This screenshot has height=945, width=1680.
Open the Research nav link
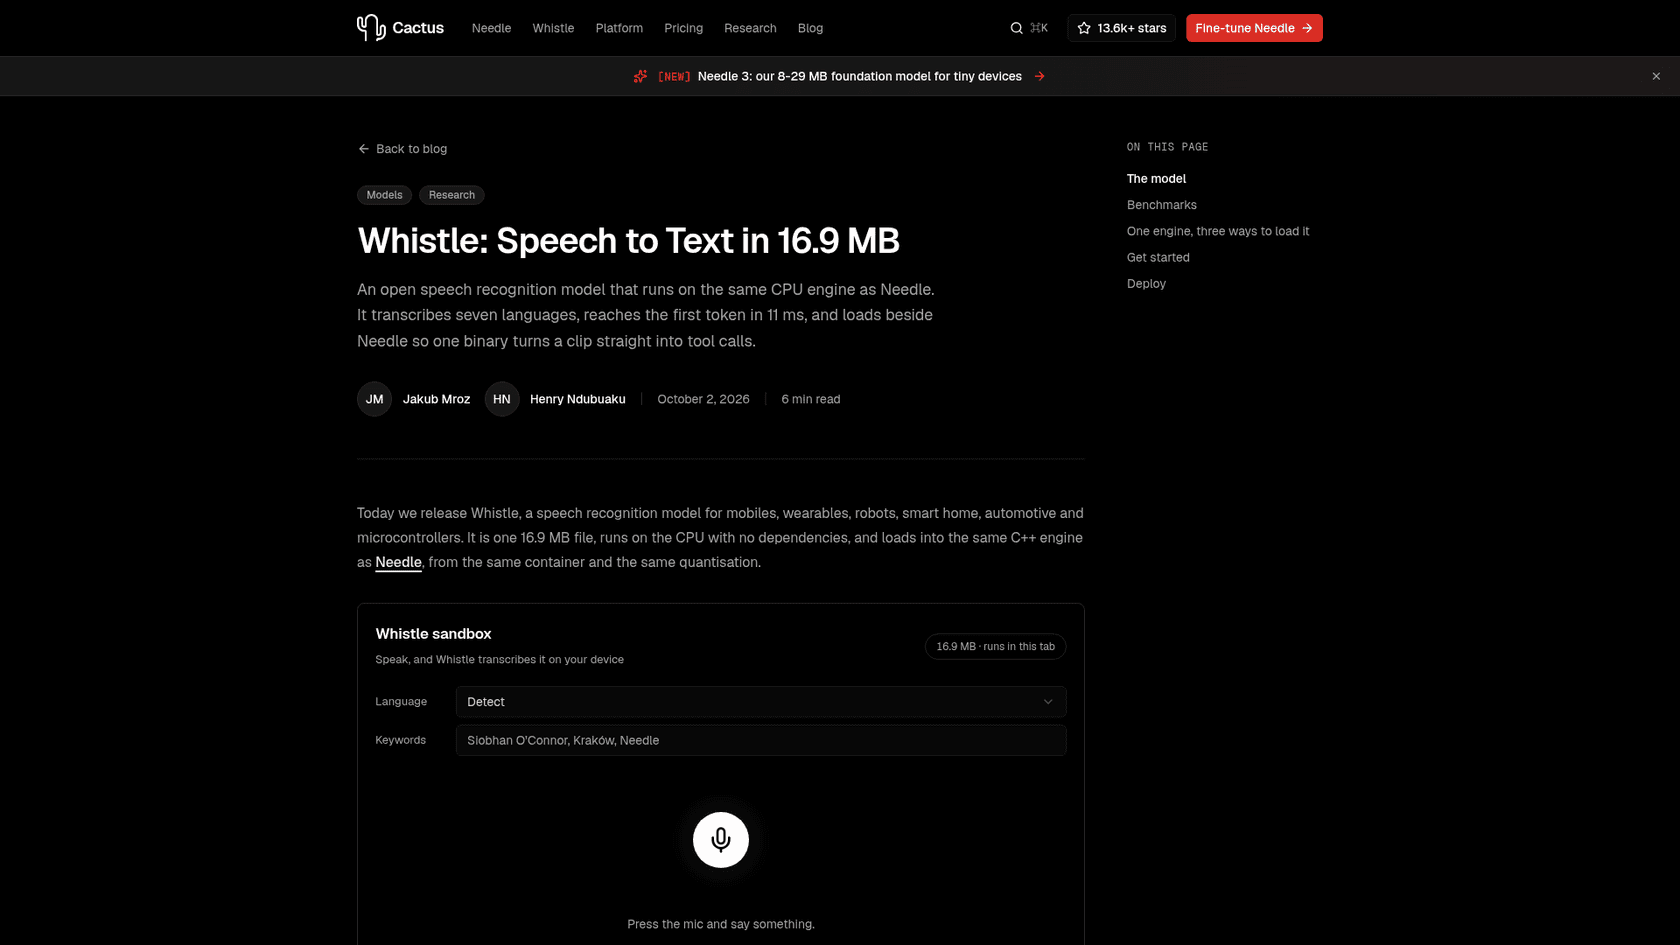click(750, 28)
